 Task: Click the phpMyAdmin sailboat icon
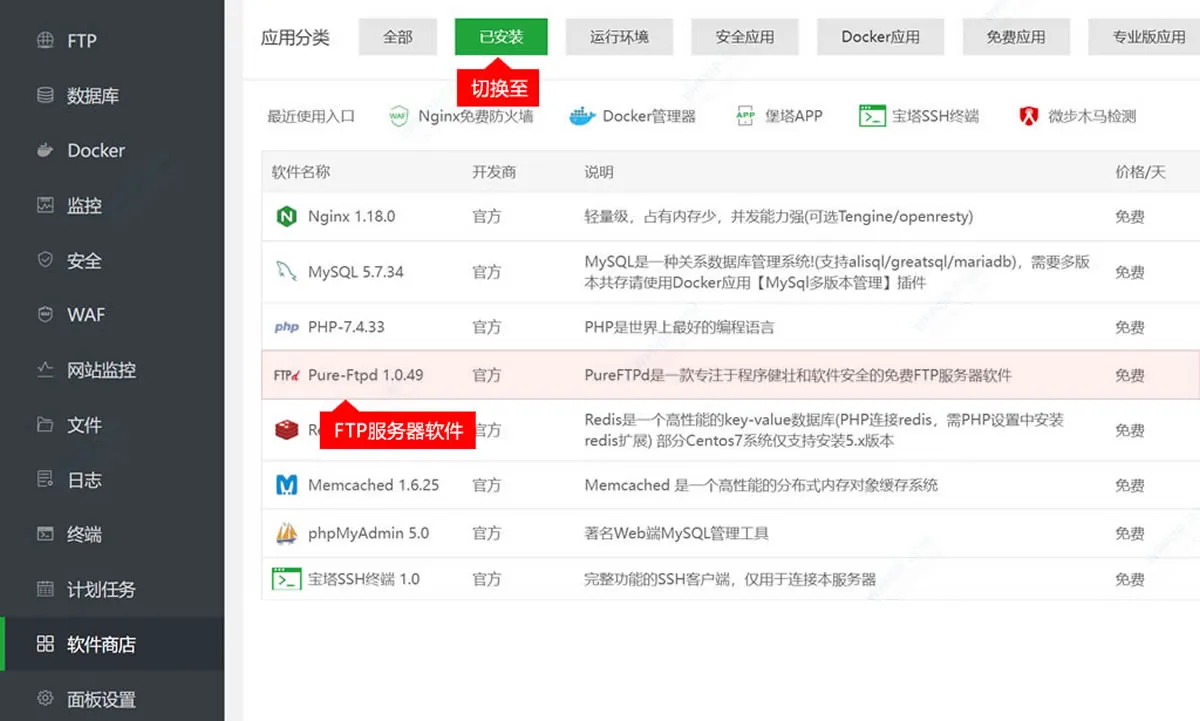tap(287, 533)
